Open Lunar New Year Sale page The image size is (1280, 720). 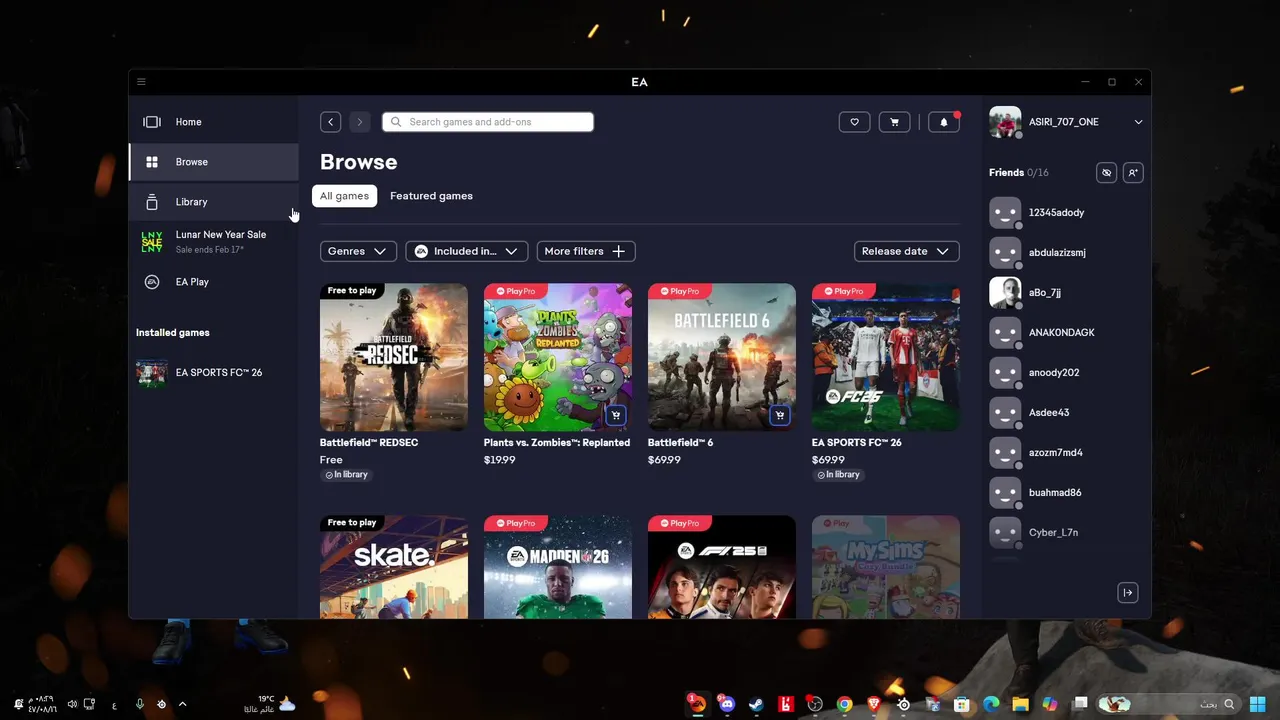pyautogui.click(x=214, y=241)
